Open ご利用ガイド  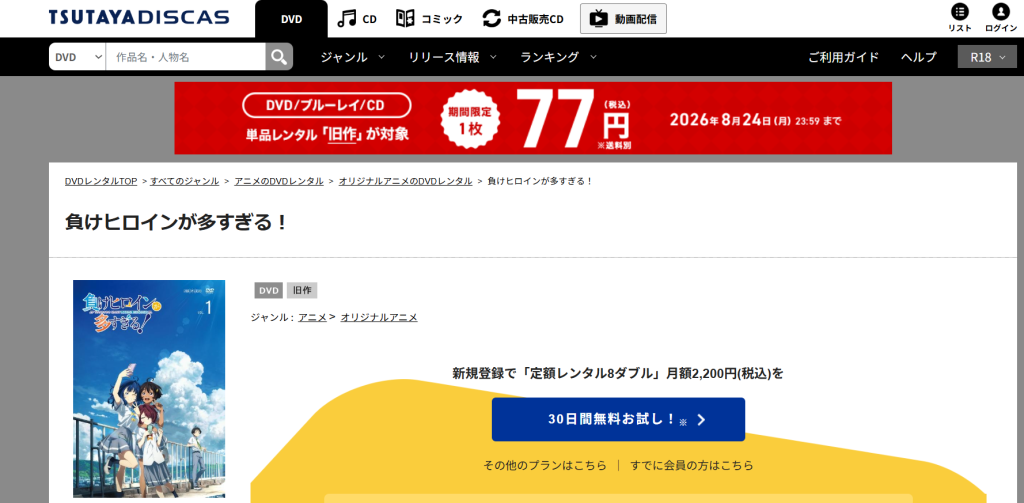pyautogui.click(x=843, y=57)
